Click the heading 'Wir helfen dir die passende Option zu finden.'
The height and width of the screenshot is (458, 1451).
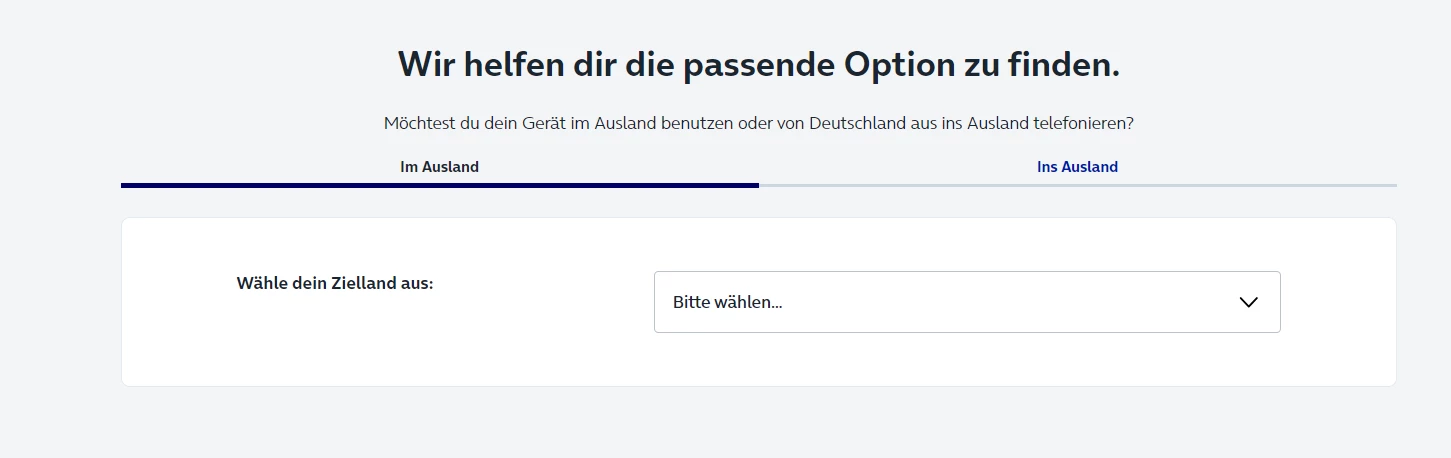click(x=758, y=65)
